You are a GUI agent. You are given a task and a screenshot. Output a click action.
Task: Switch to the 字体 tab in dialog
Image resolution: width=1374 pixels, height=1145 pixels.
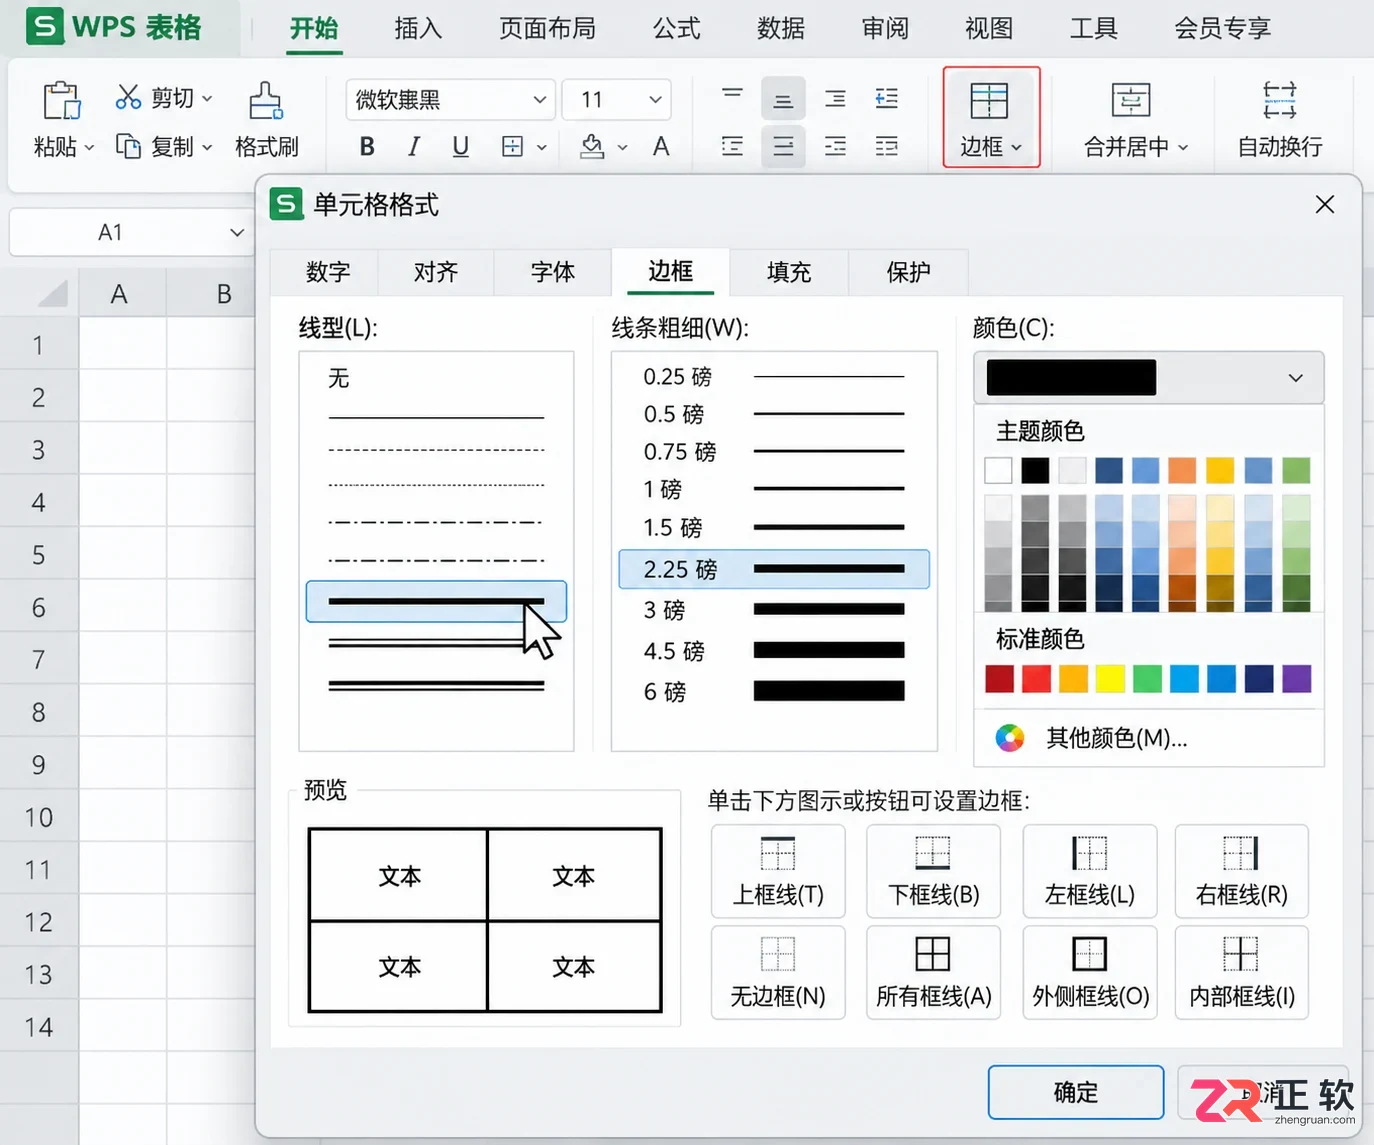(553, 272)
